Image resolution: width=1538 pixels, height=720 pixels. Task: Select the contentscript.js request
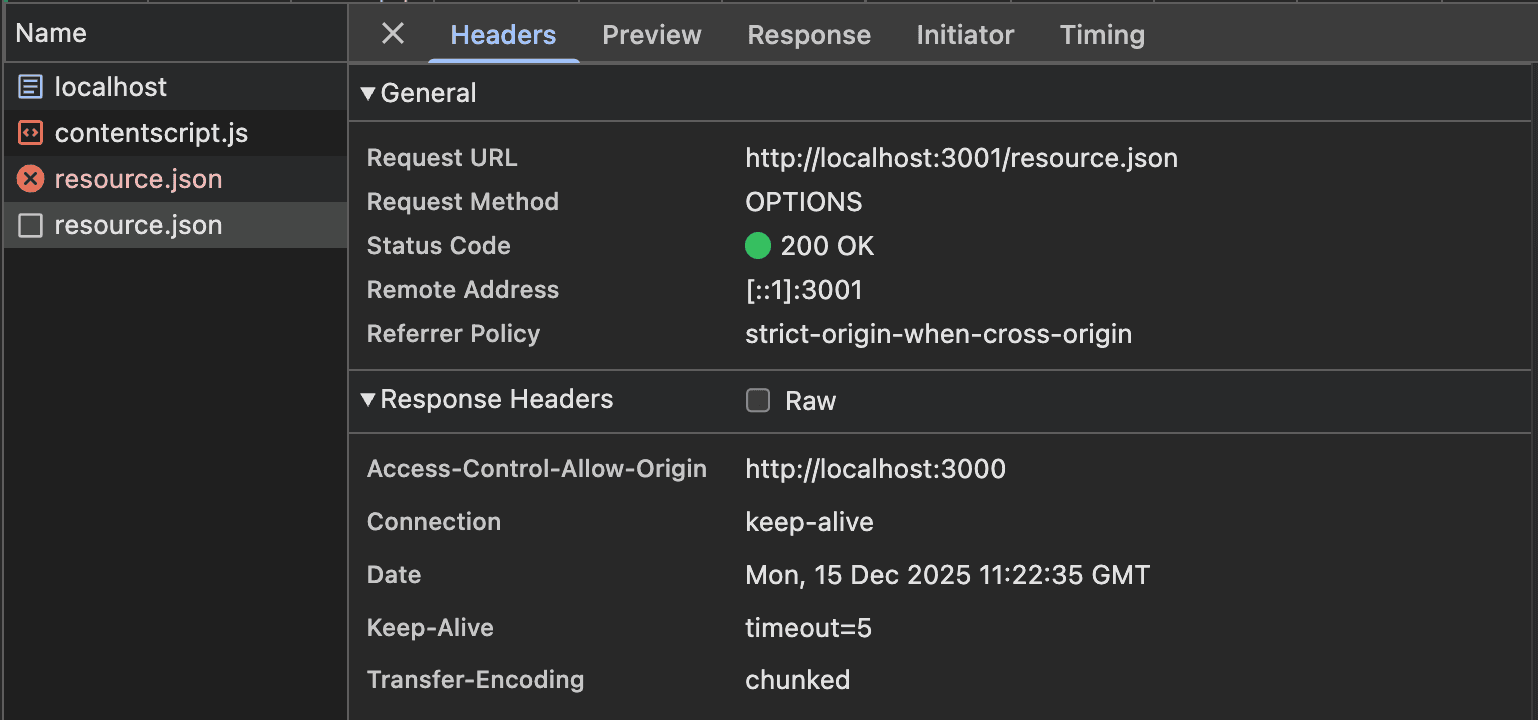click(x=175, y=133)
